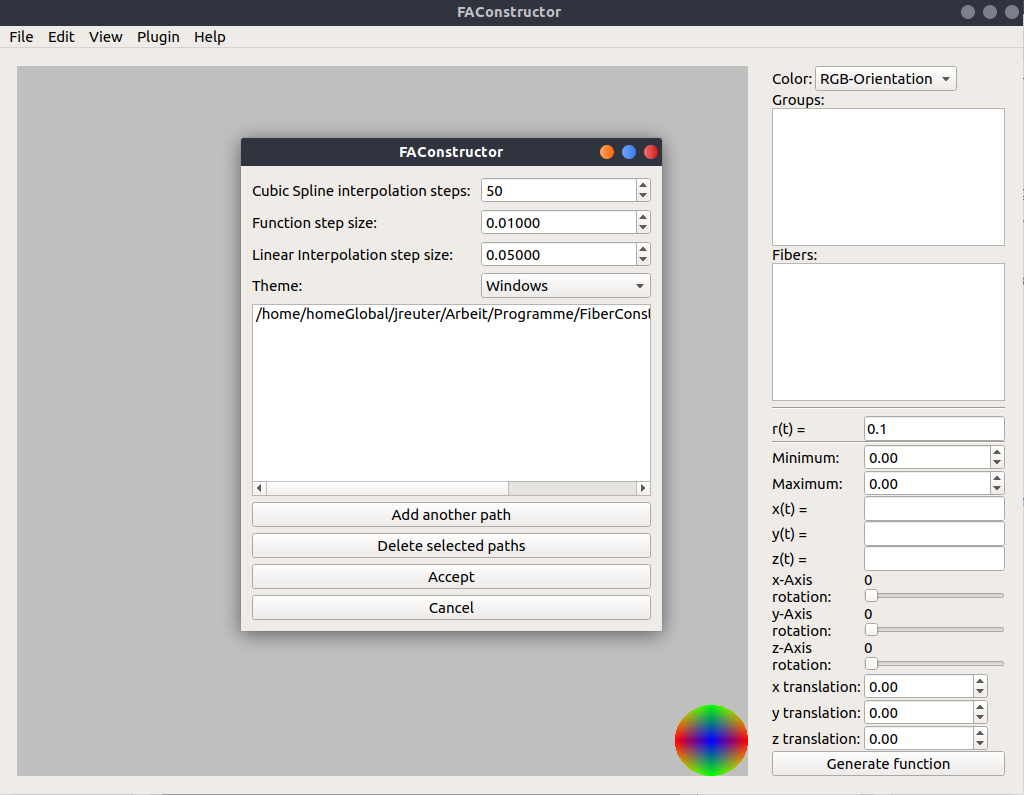The width and height of the screenshot is (1024, 795).
Task: Click first gray button on main window title bar
Action: click(x=968, y=12)
